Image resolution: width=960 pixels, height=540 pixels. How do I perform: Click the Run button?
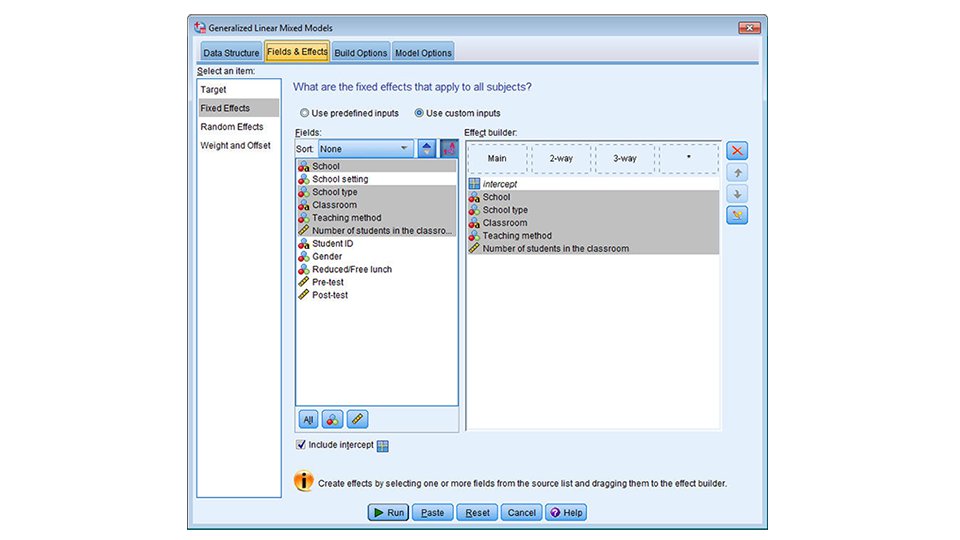point(388,512)
